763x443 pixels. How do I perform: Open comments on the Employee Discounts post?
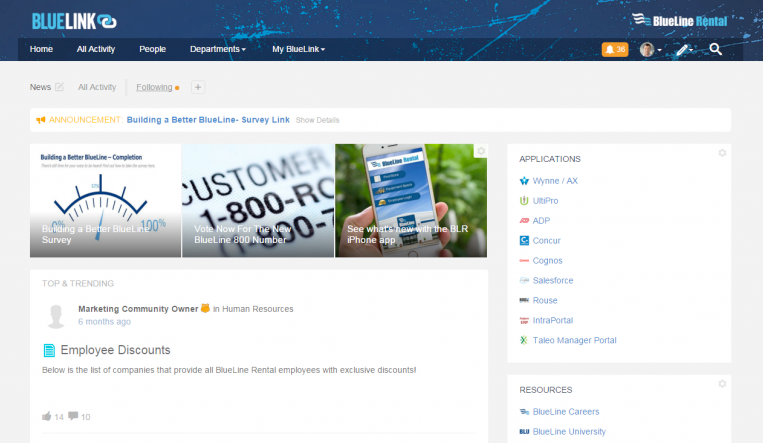point(73,416)
